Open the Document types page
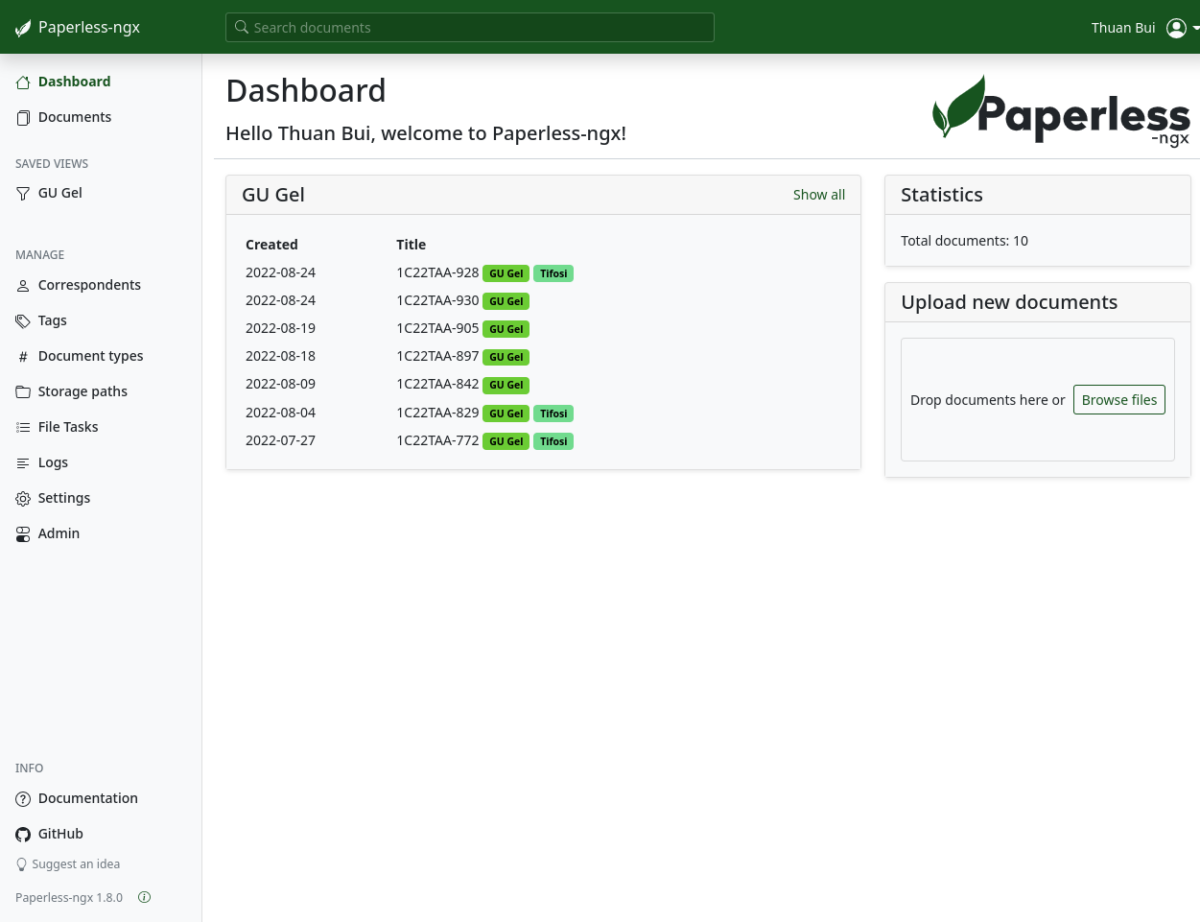The width and height of the screenshot is (1200, 922). pos(91,356)
